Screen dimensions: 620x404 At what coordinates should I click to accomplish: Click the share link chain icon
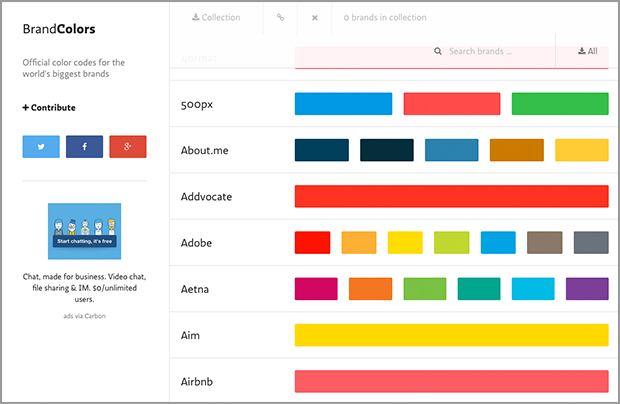pos(280,17)
